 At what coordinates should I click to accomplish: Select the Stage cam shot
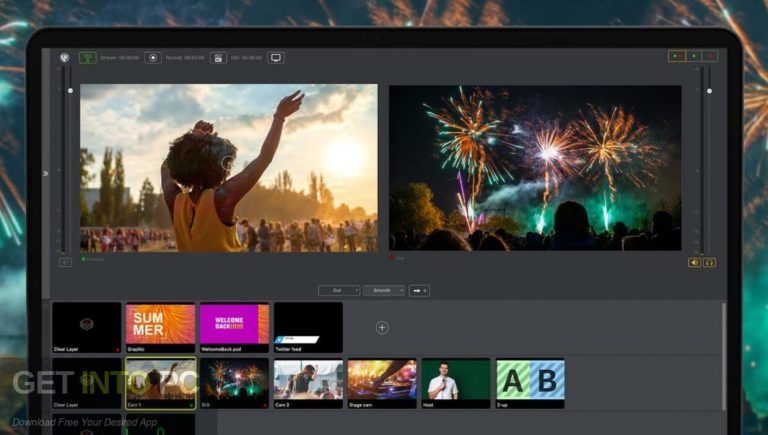tap(382, 384)
